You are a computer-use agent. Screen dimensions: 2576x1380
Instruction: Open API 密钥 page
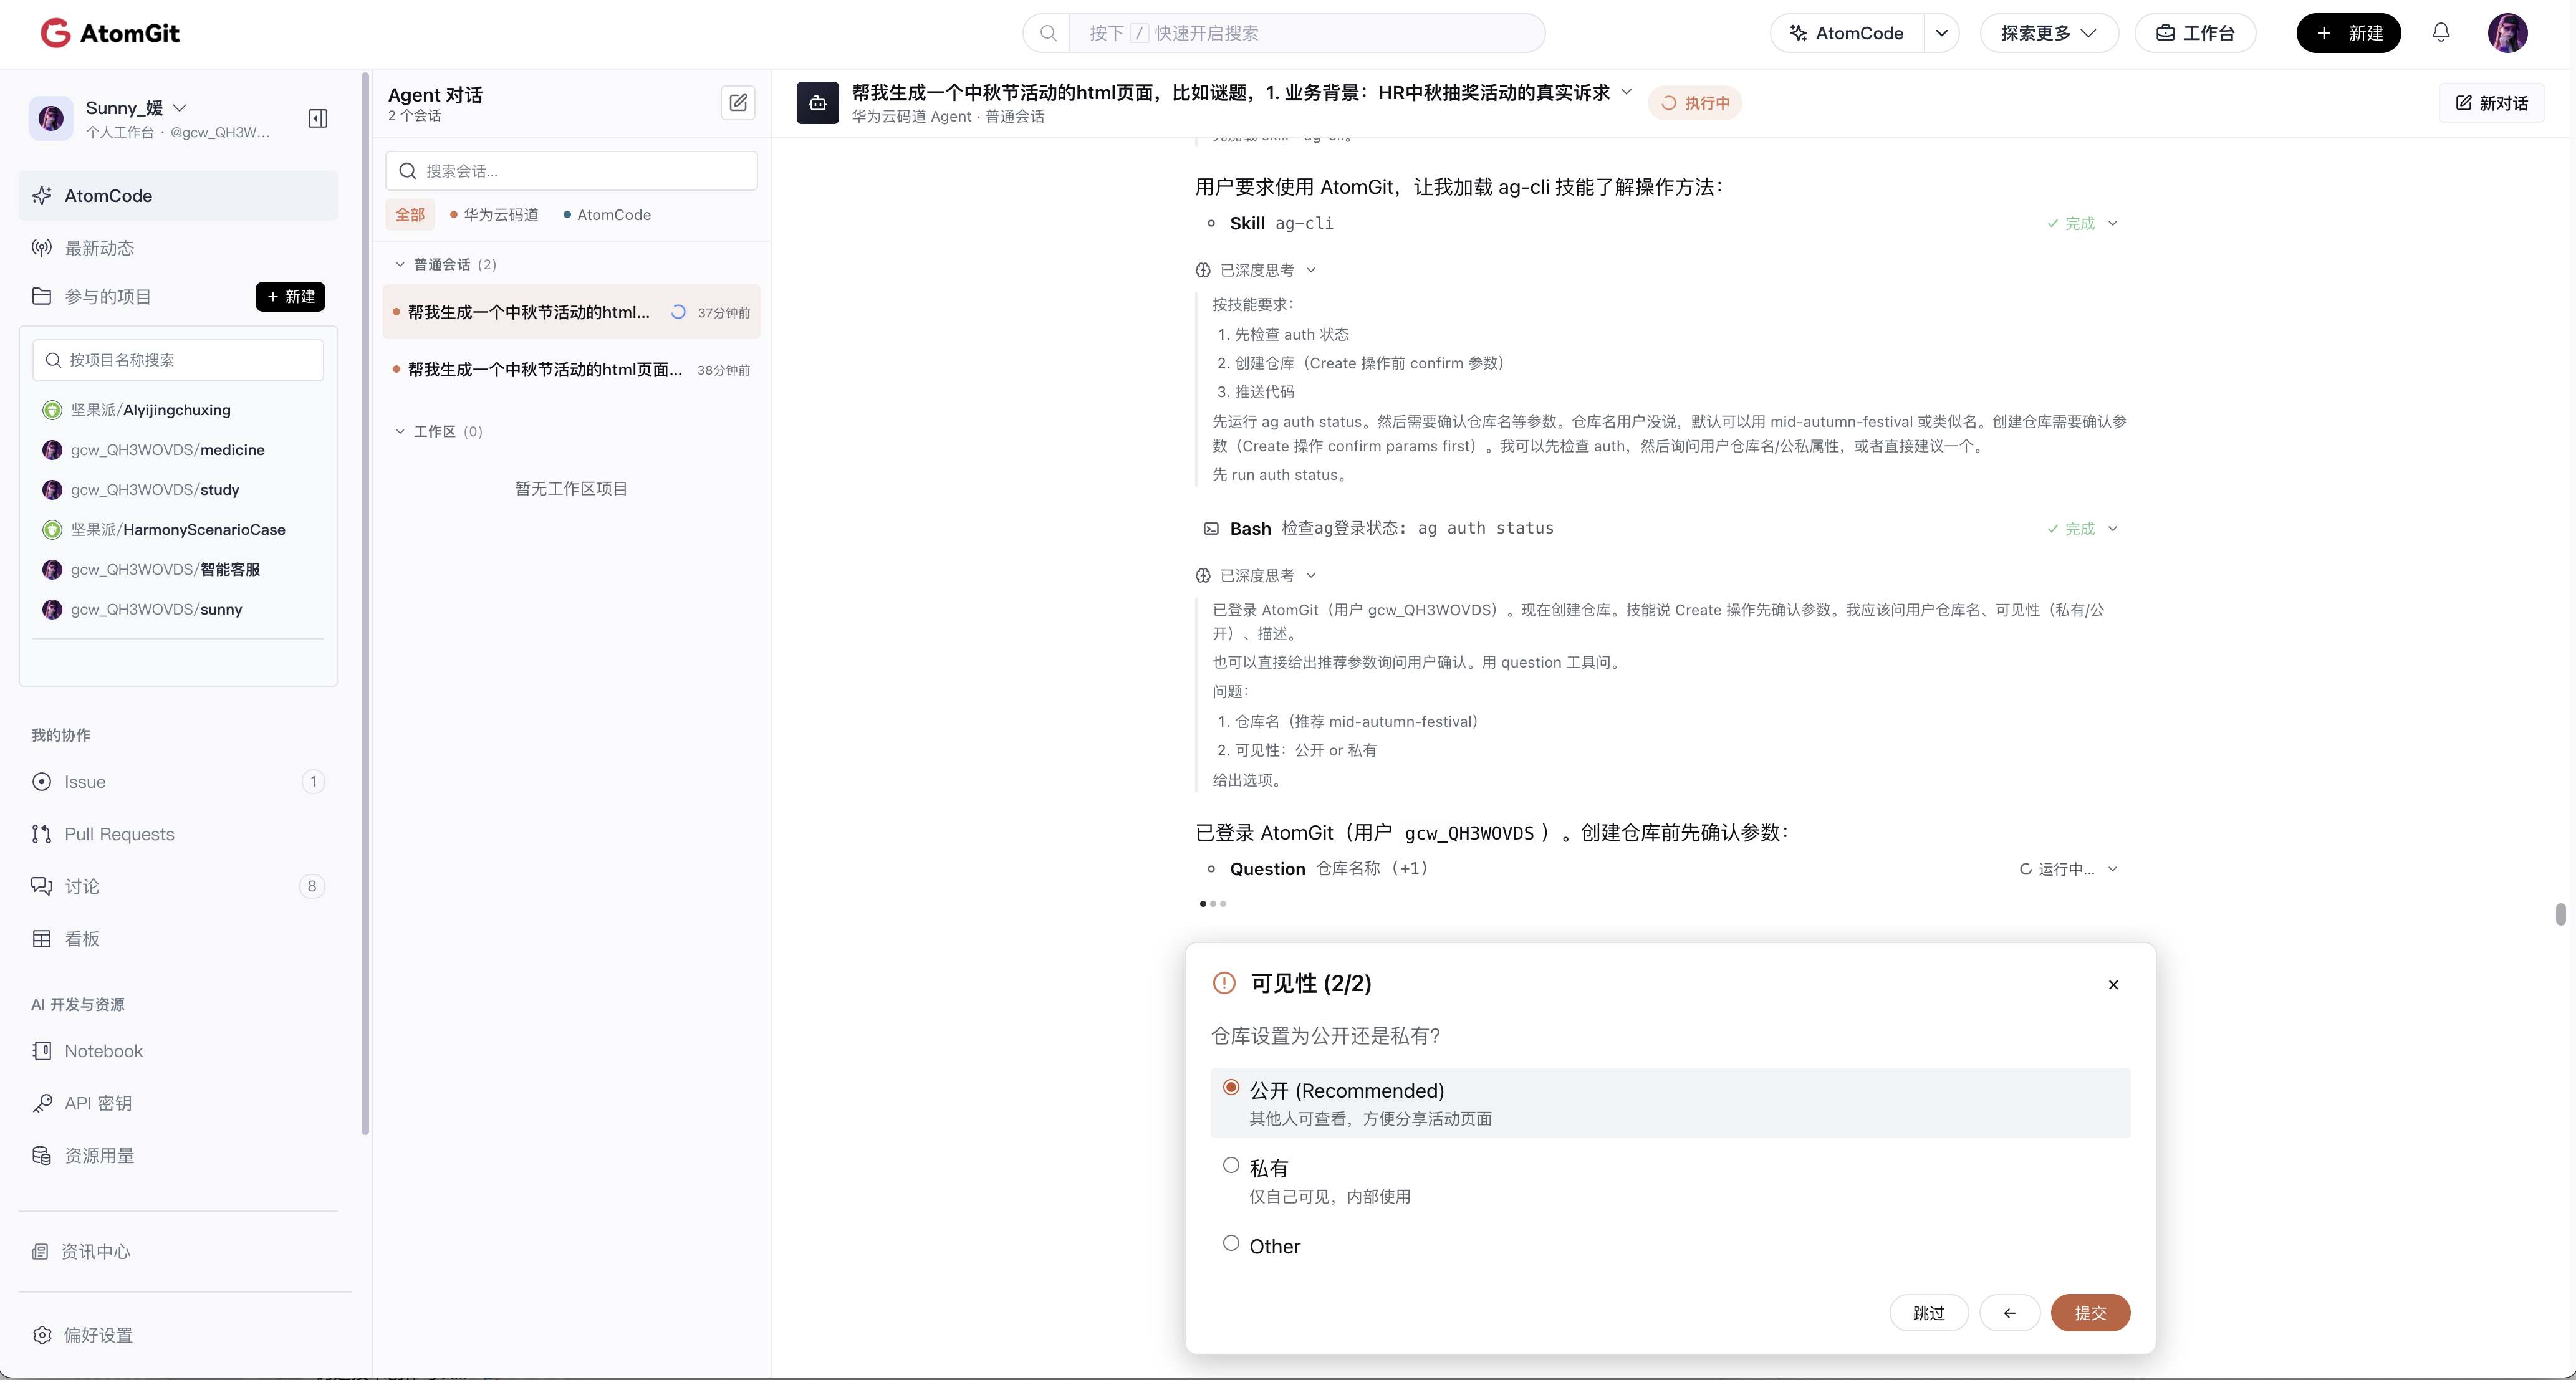[178, 1103]
